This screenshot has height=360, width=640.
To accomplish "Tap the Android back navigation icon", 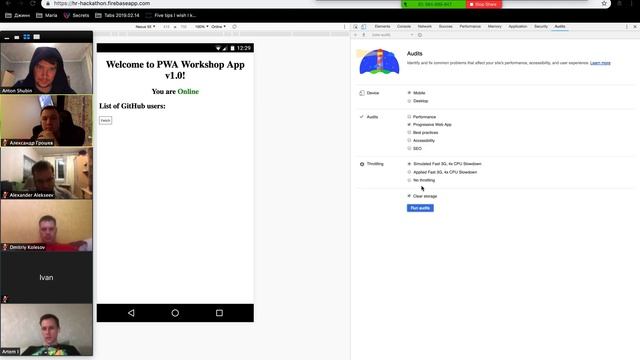I will pyautogui.click(x=131, y=313).
